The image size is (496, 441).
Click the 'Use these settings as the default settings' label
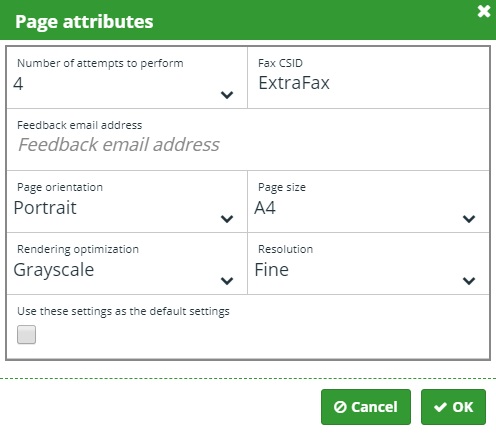123,311
